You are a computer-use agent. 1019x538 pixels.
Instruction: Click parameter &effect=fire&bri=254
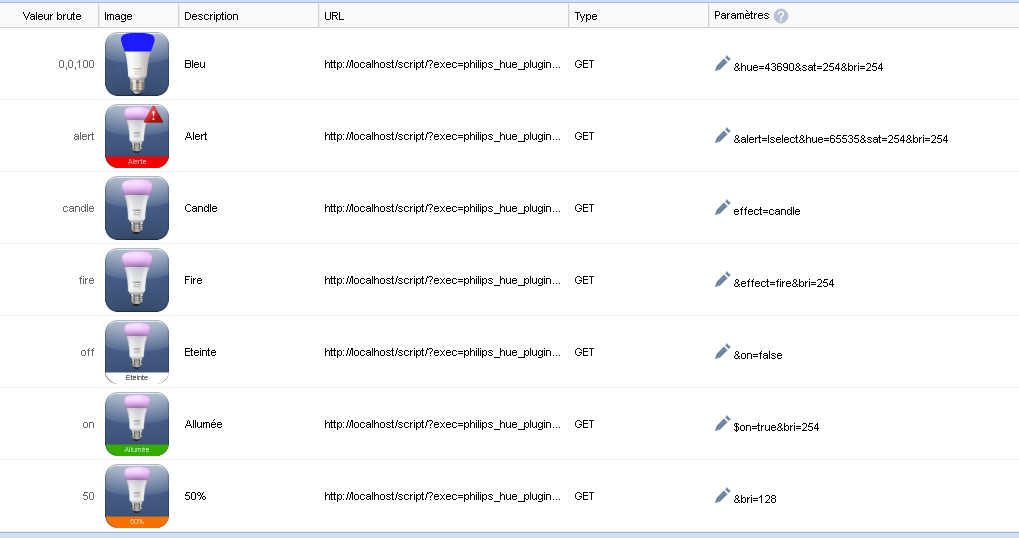pyautogui.click(x=784, y=283)
